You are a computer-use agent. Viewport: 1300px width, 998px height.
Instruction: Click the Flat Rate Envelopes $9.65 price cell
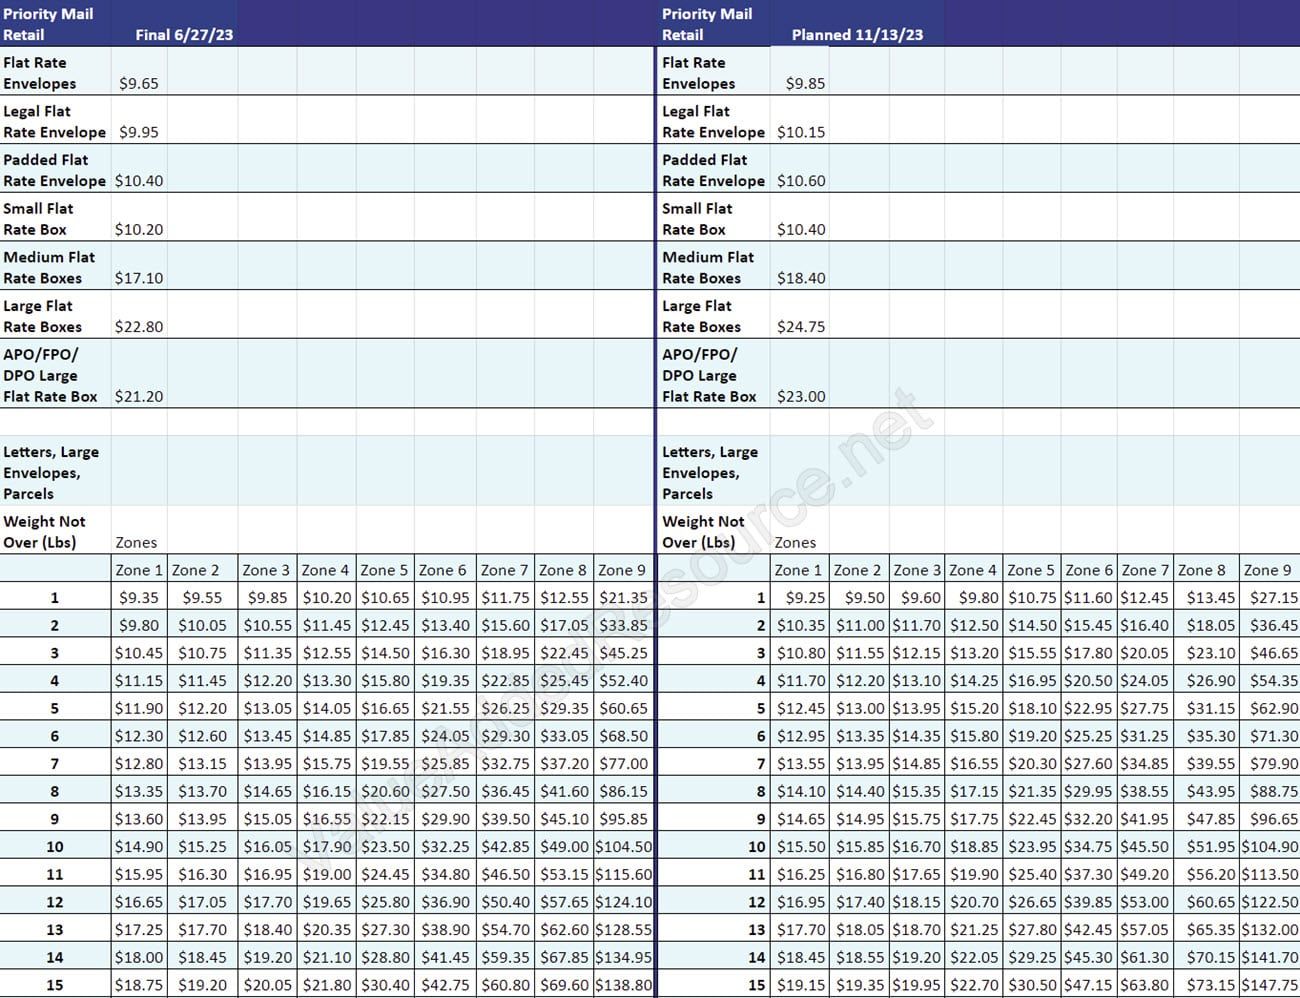click(x=139, y=83)
